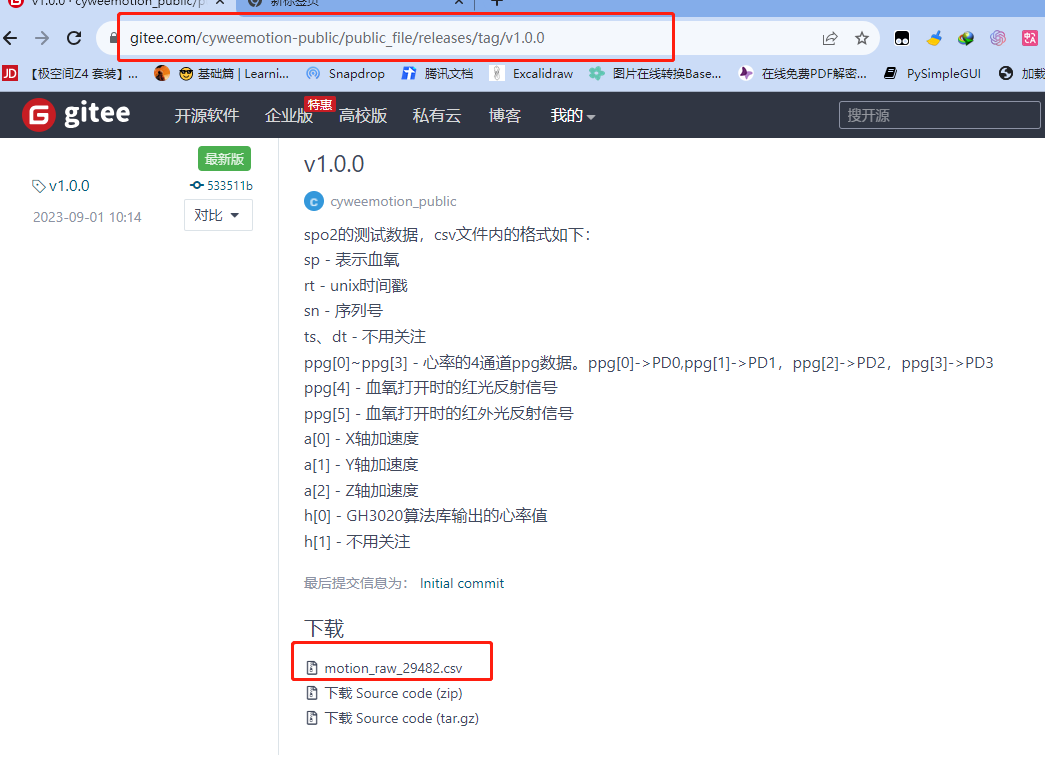Bookmark this page with the star icon
The width and height of the screenshot is (1045, 767).
pos(862,39)
